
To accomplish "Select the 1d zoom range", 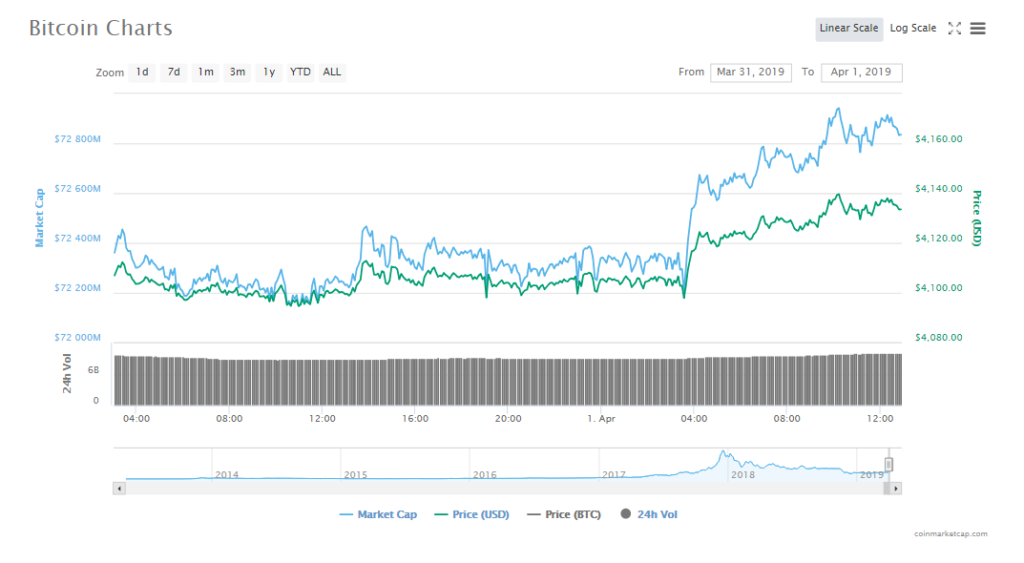I will [142, 72].
